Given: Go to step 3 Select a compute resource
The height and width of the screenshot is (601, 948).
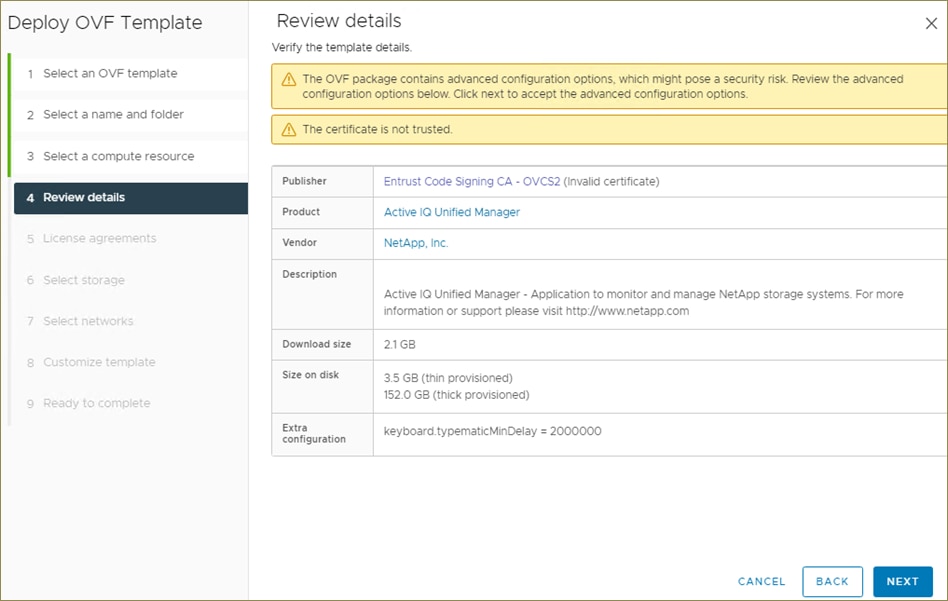Looking at the screenshot, I should pos(131,157).
